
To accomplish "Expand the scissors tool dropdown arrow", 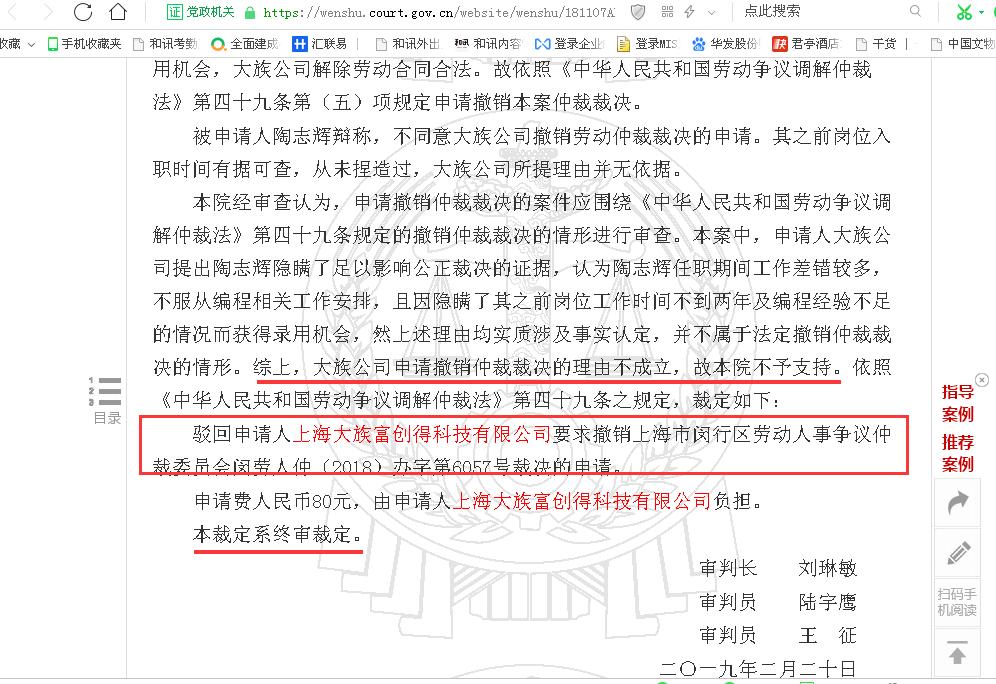I will (981, 12).
